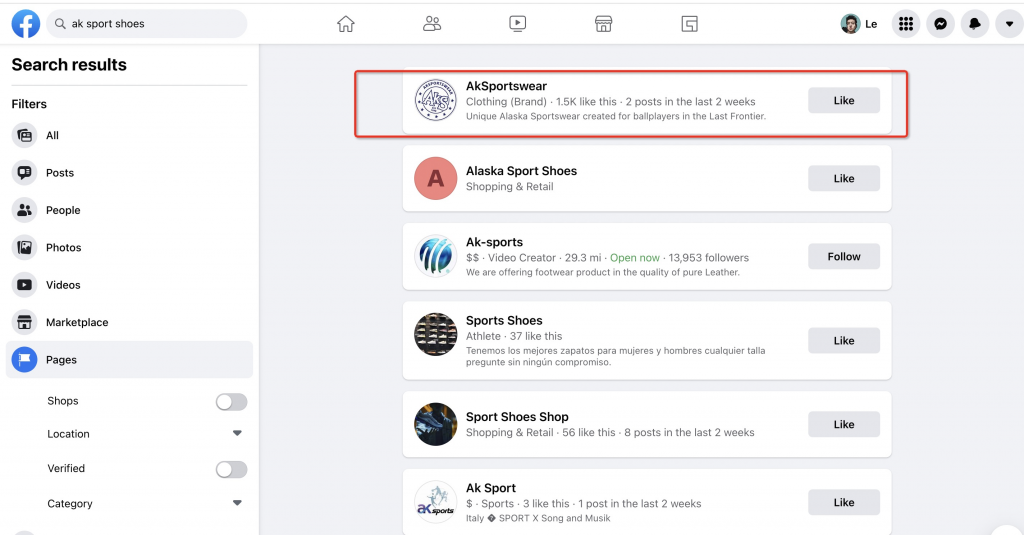Expand the Category dropdown
The image size is (1024, 535).
[x=237, y=503]
